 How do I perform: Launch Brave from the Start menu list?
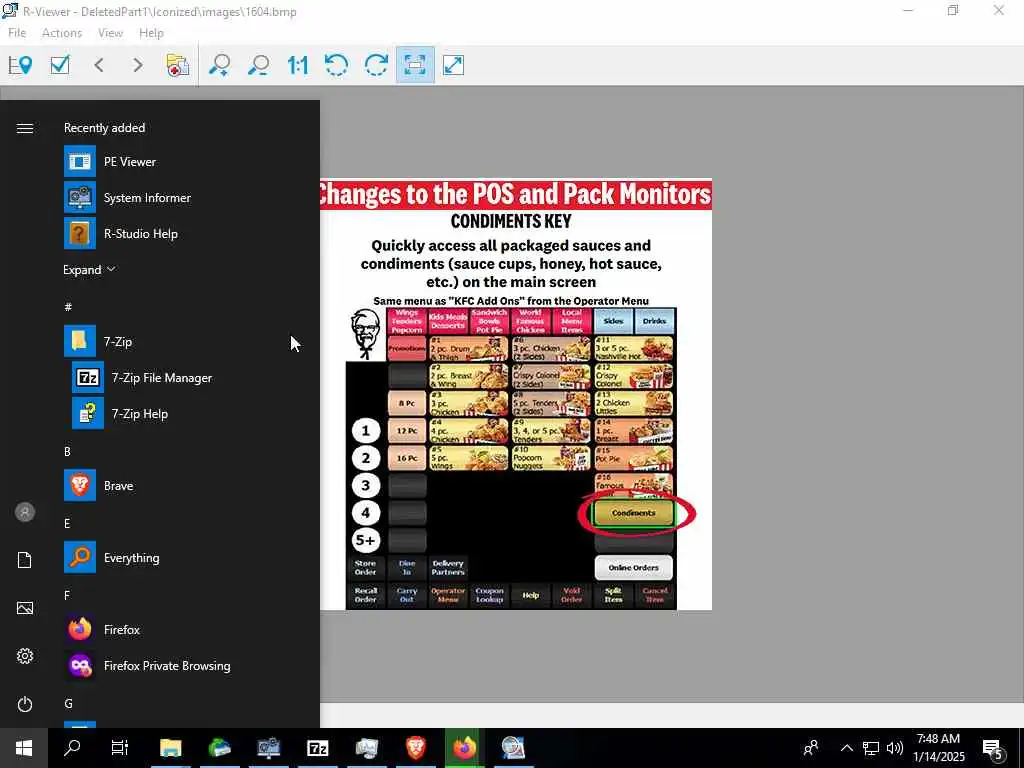(176, 486)
